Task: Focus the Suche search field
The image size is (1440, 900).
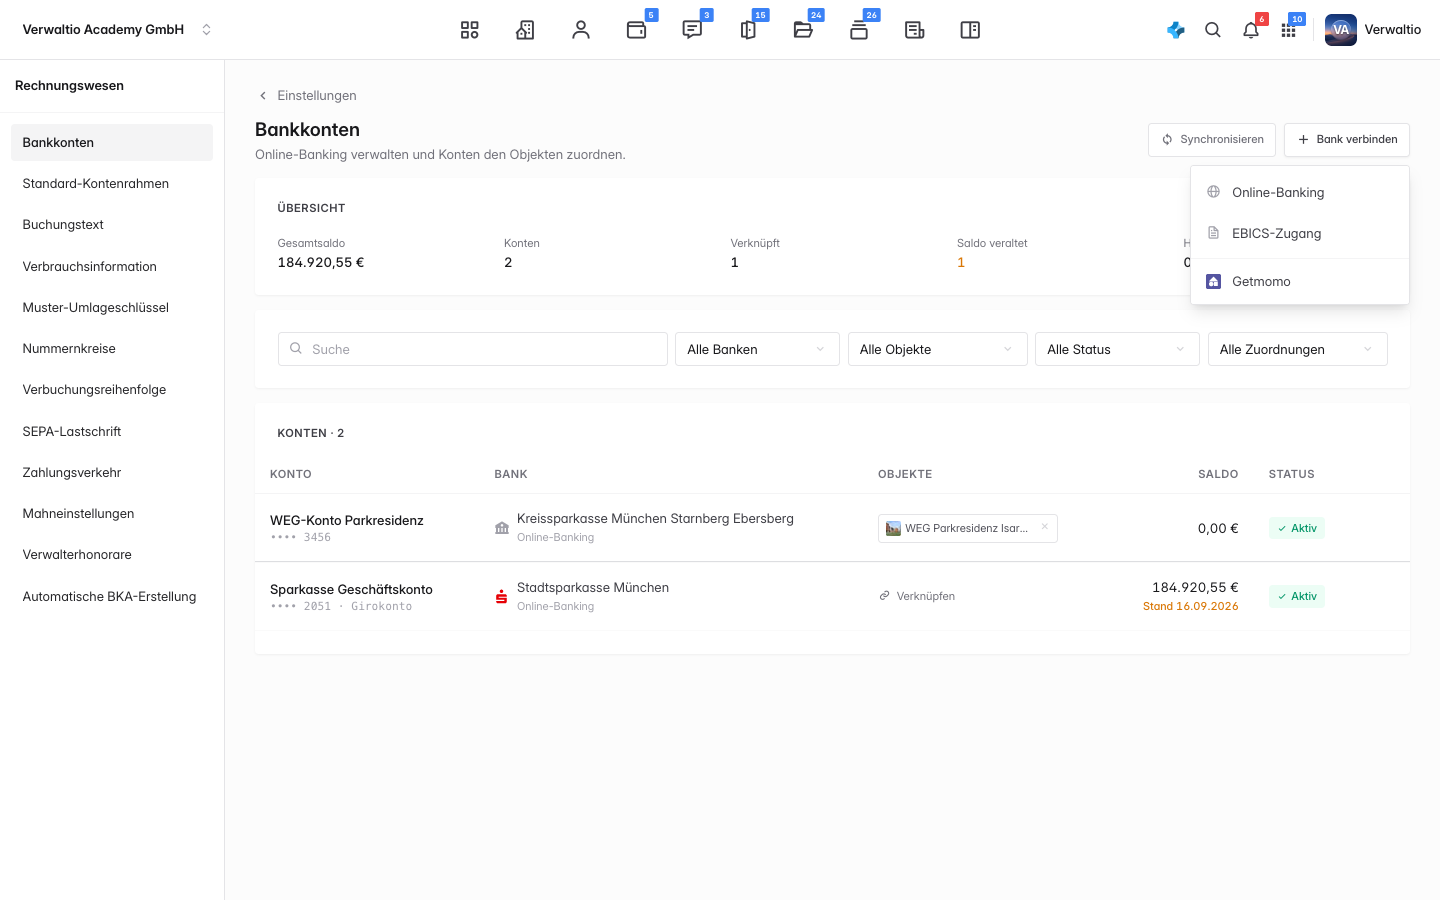Action: (x=473, y=349)
